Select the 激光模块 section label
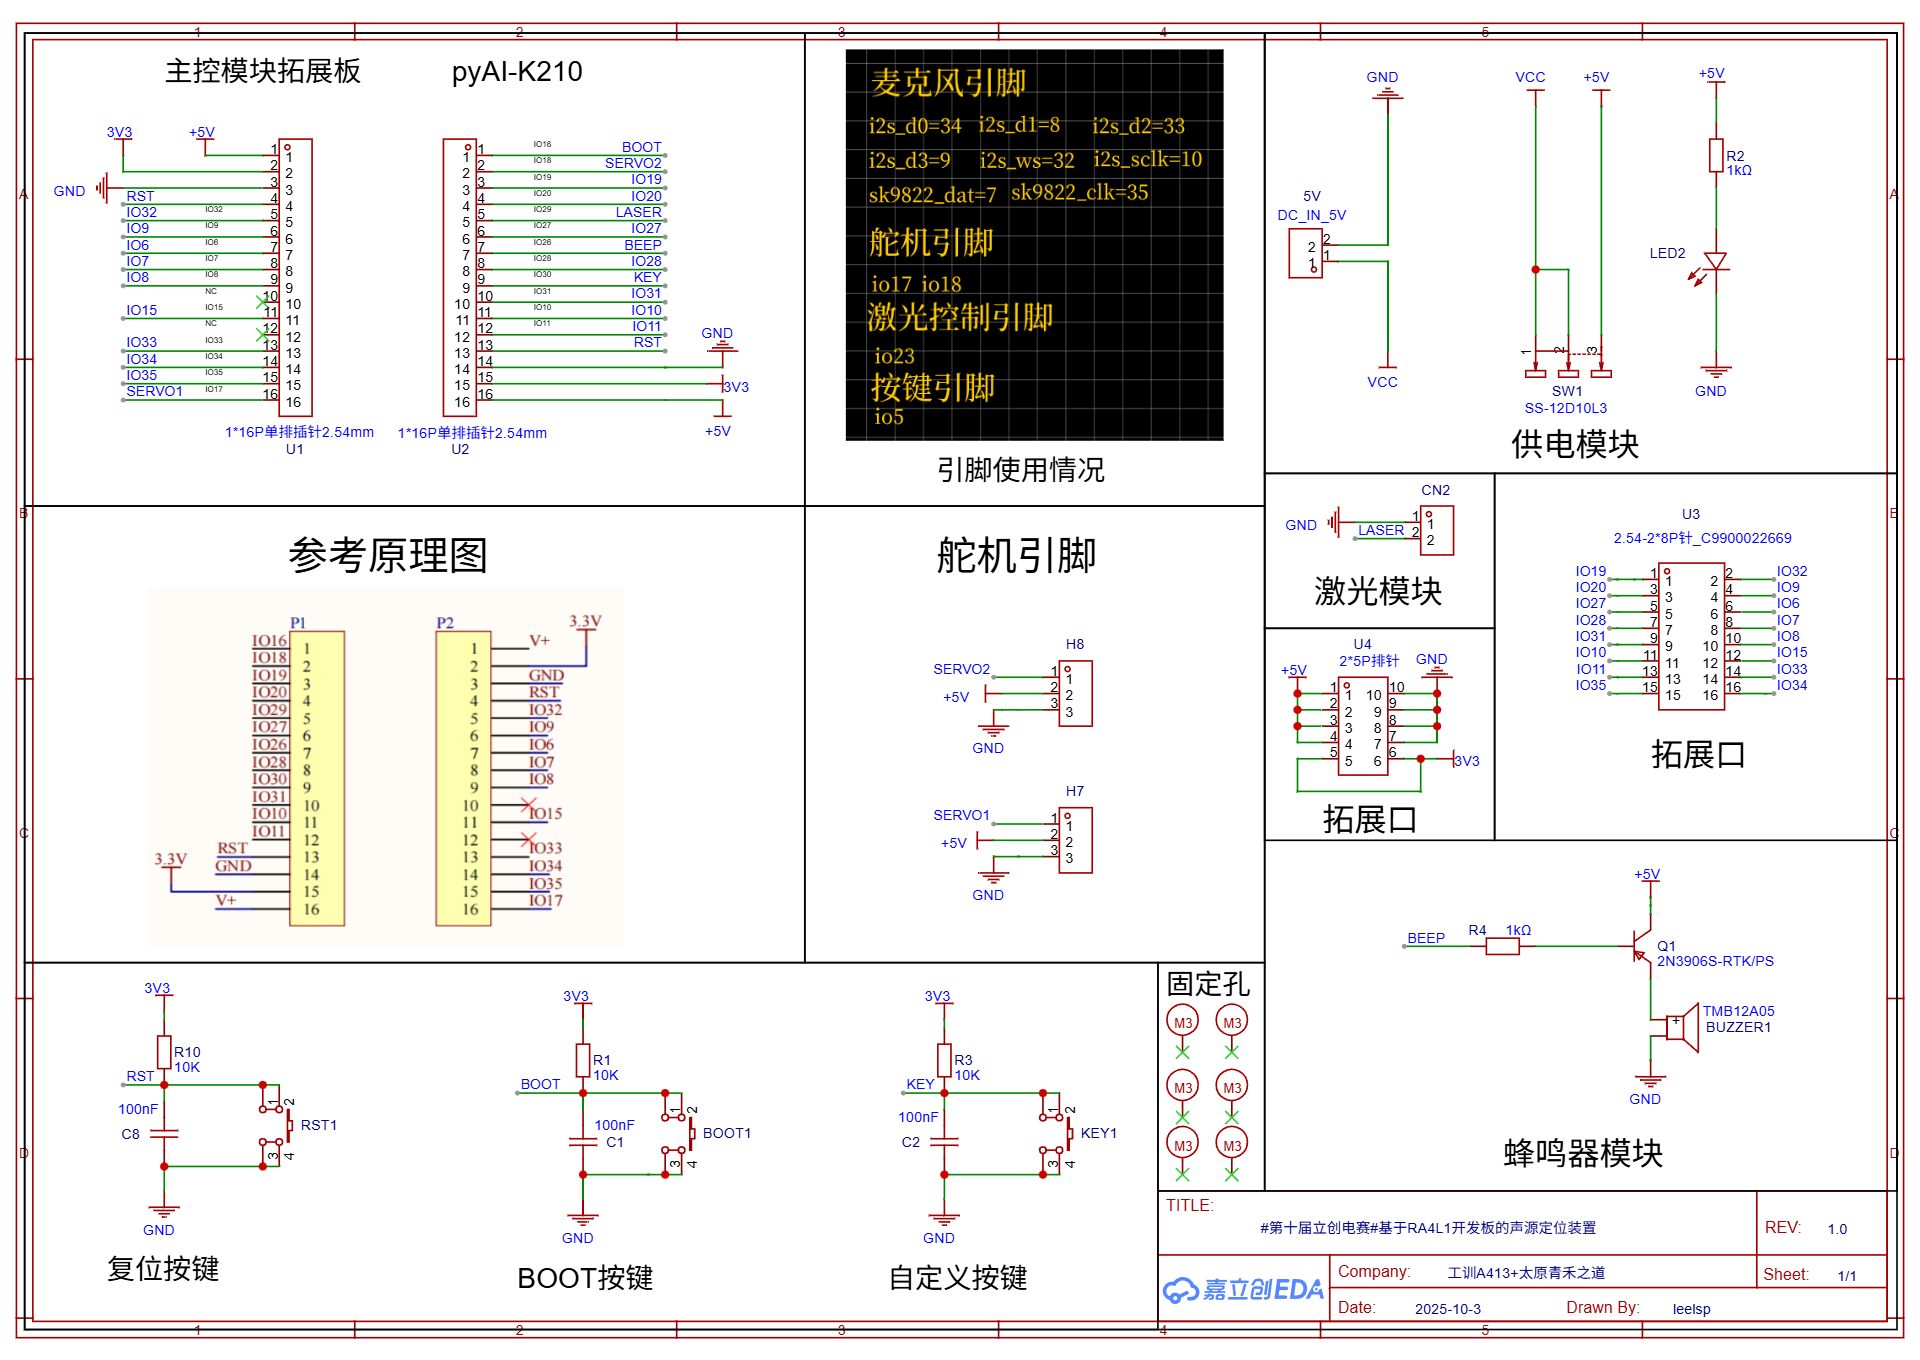1920x1360 pixels. click(x=1378, y=591)
